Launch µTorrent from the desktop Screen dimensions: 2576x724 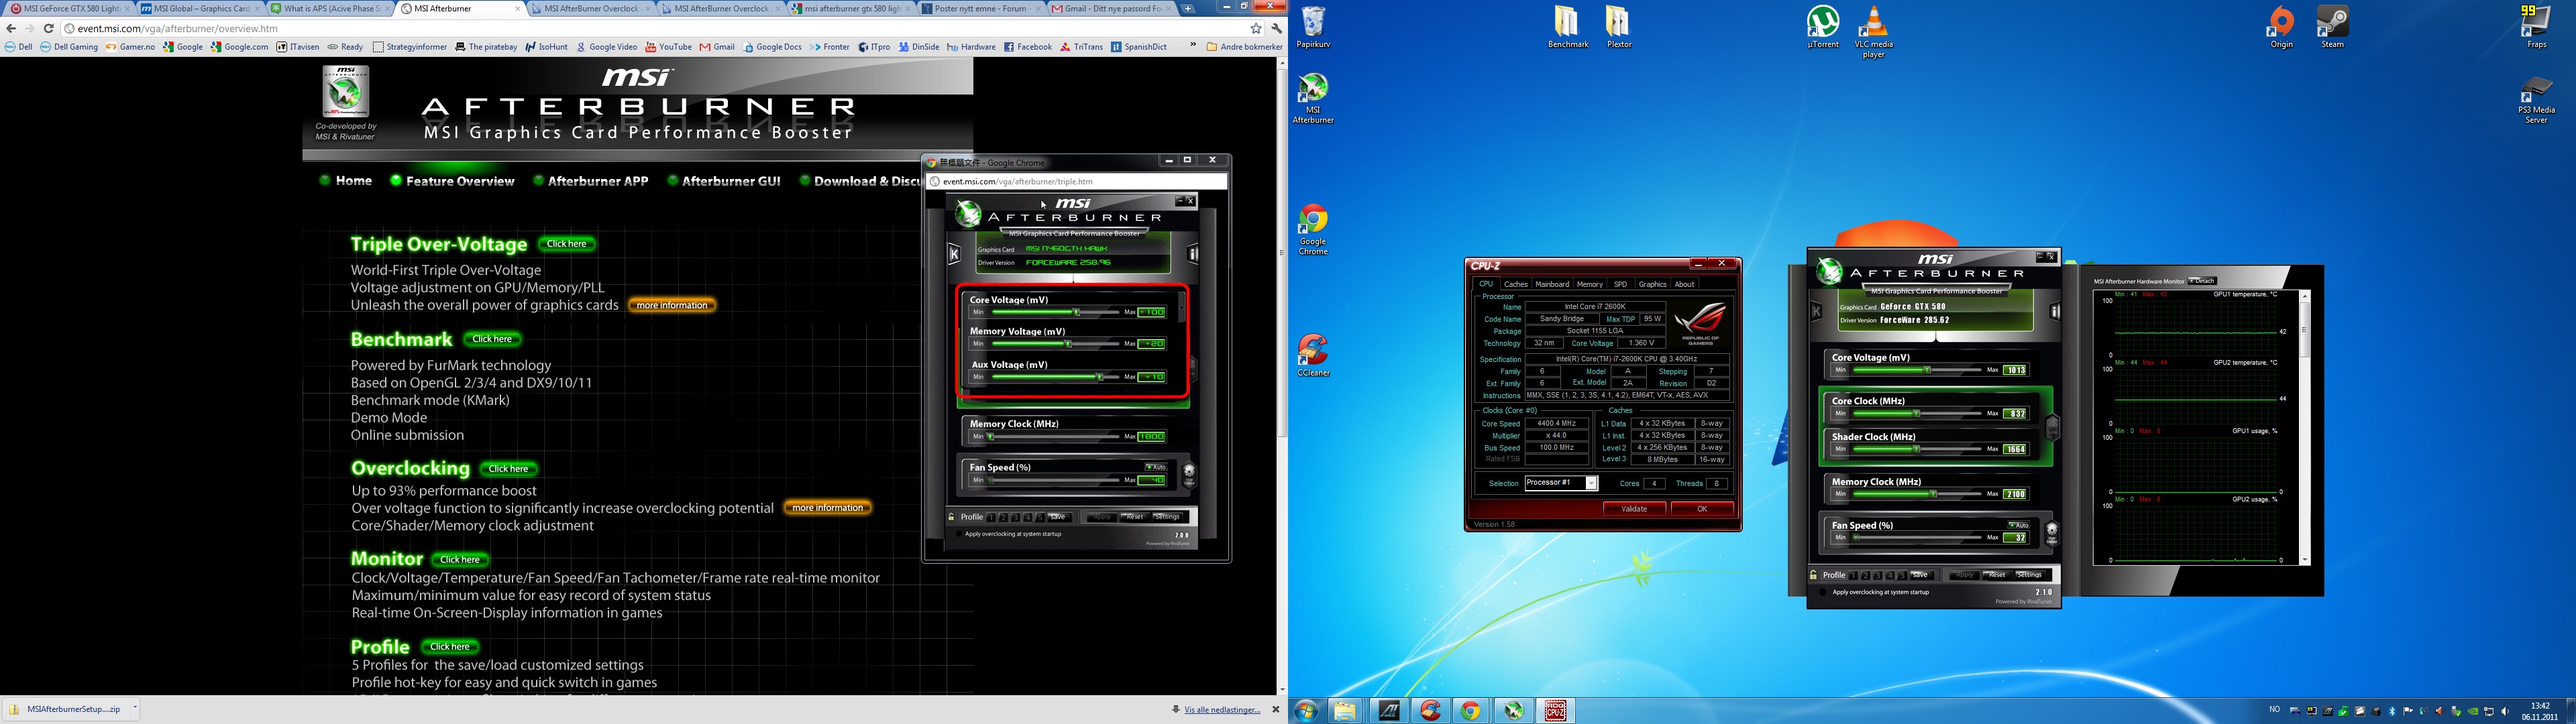(x=1823, y=27)
